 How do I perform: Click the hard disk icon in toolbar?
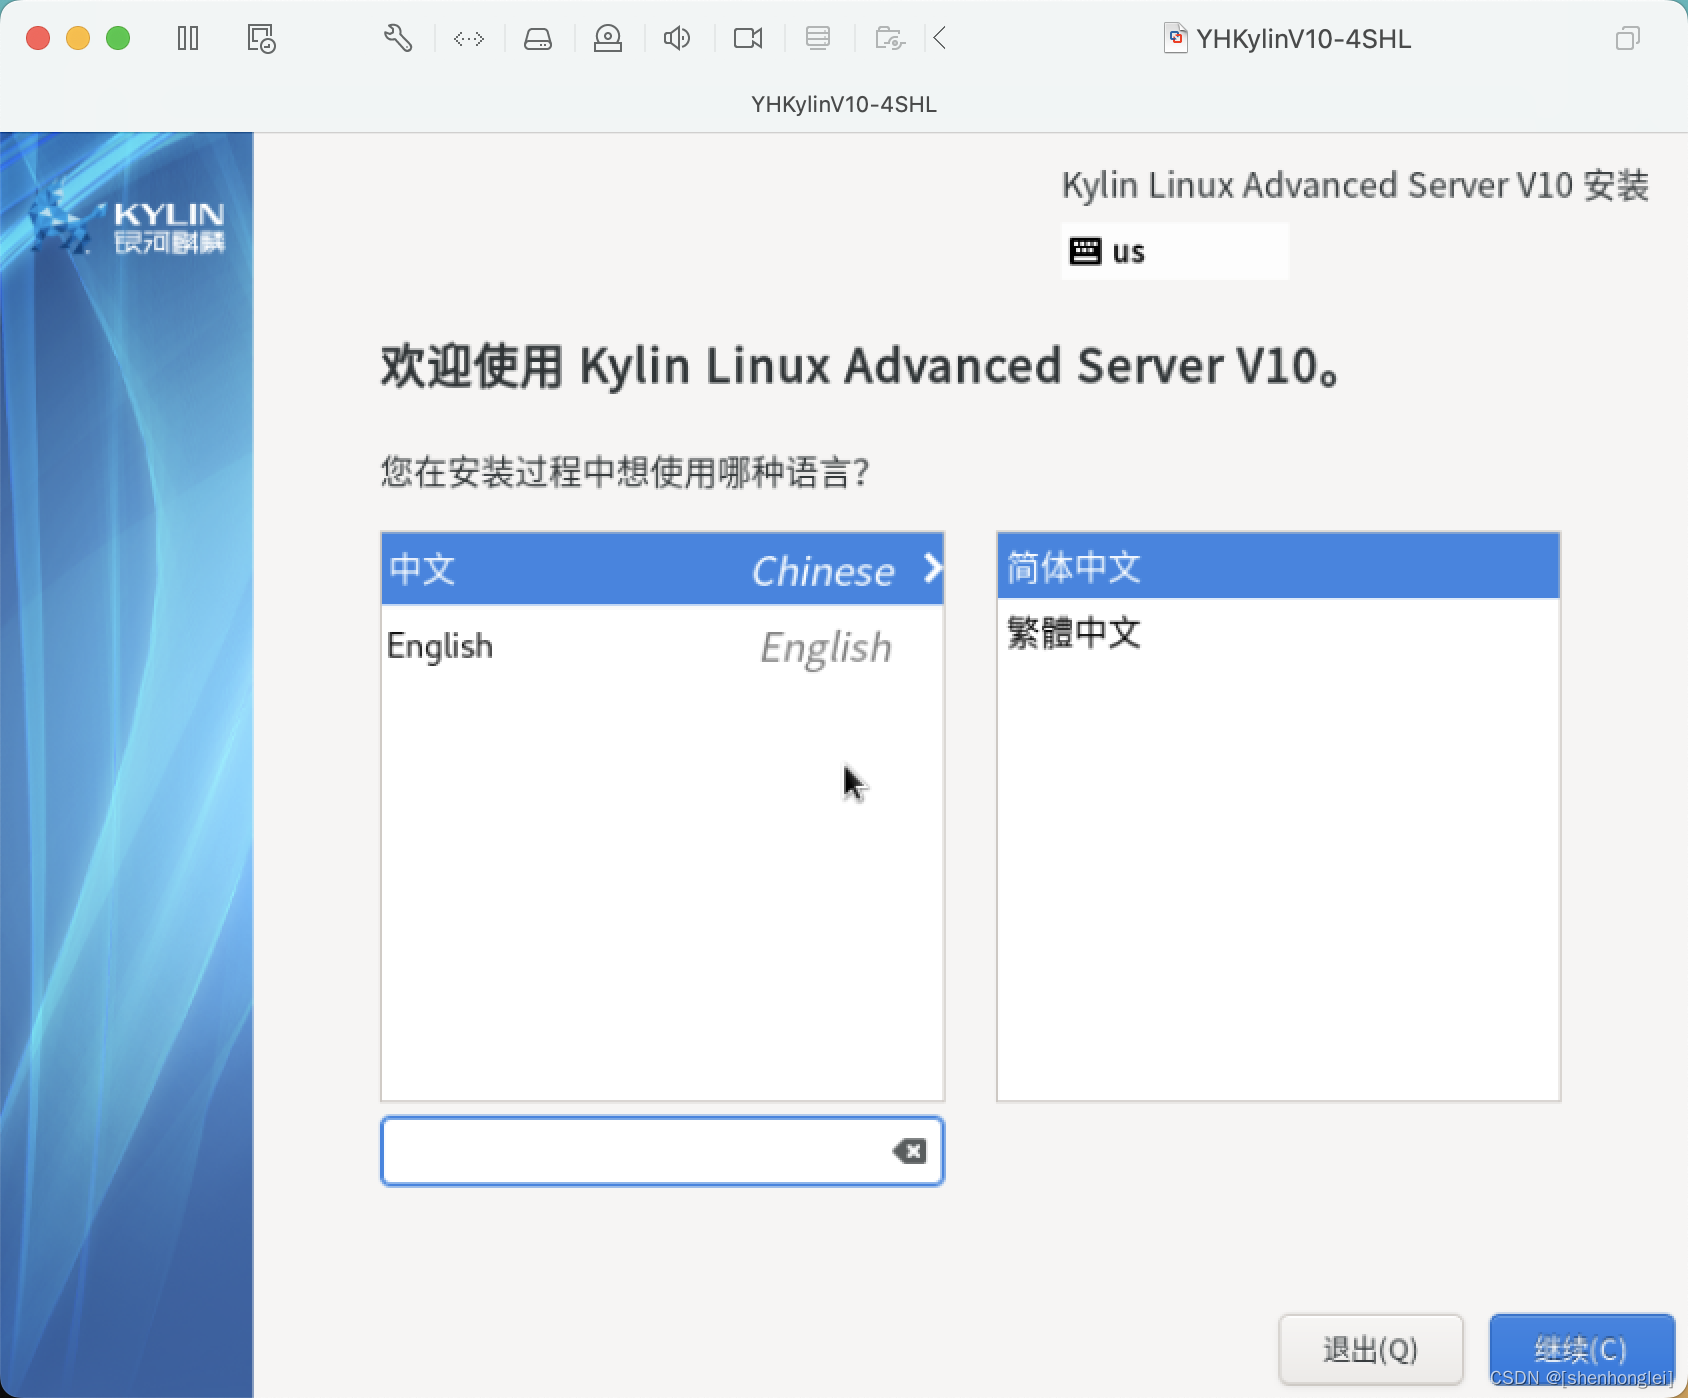click(x=538, y=39)
